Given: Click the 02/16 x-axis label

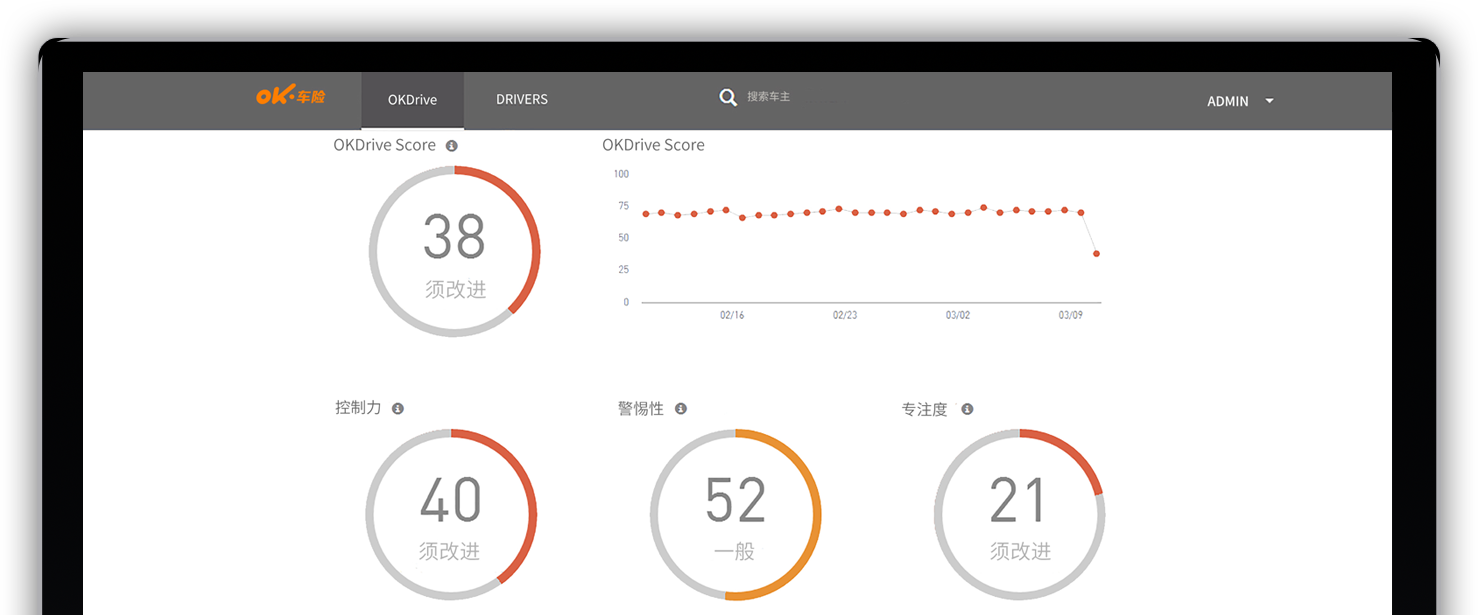Looking at the screenshot, I should pos(732,315).
